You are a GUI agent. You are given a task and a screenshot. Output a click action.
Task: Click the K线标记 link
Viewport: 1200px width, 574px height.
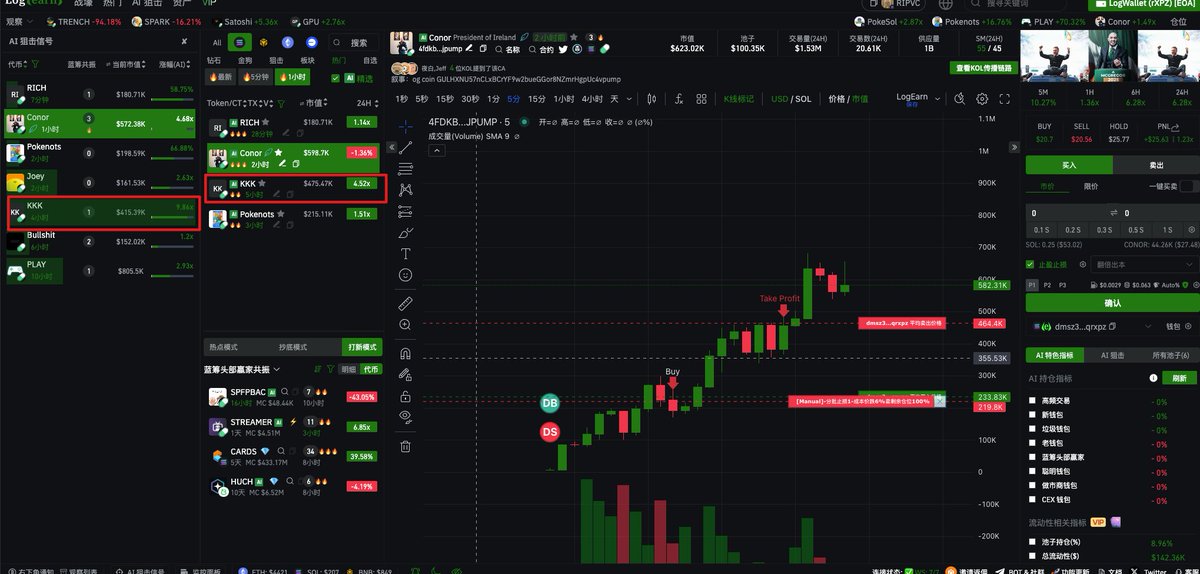pyautogui.click(x=740, y=99)
